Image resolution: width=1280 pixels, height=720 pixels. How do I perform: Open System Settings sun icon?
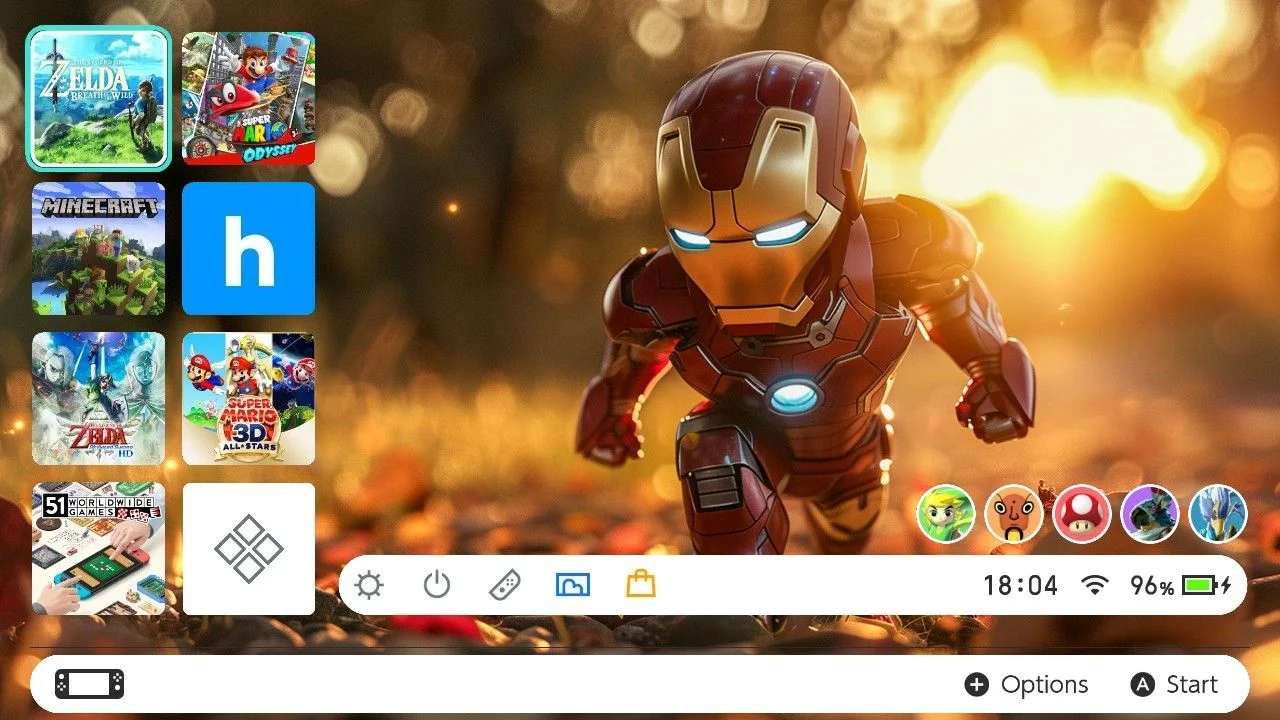coord(369,585)
